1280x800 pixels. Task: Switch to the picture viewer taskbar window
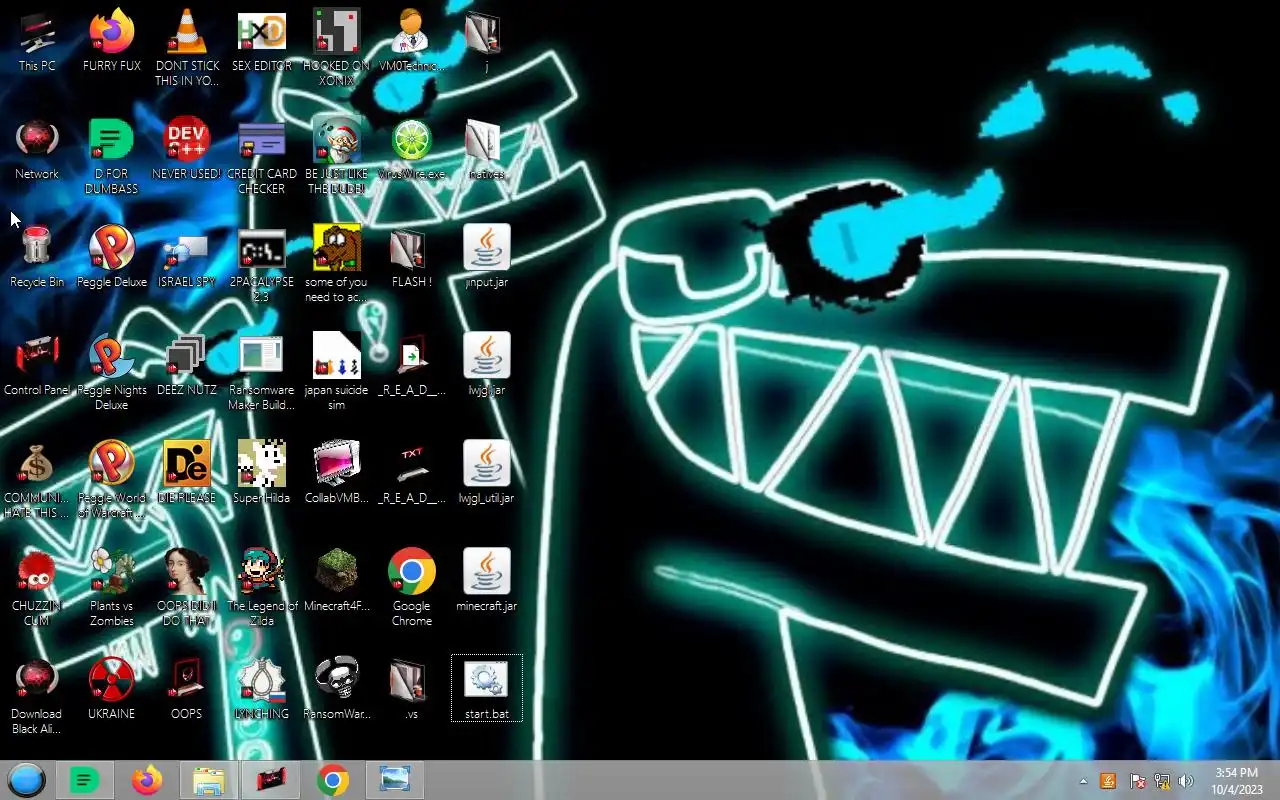click(395, 780)
